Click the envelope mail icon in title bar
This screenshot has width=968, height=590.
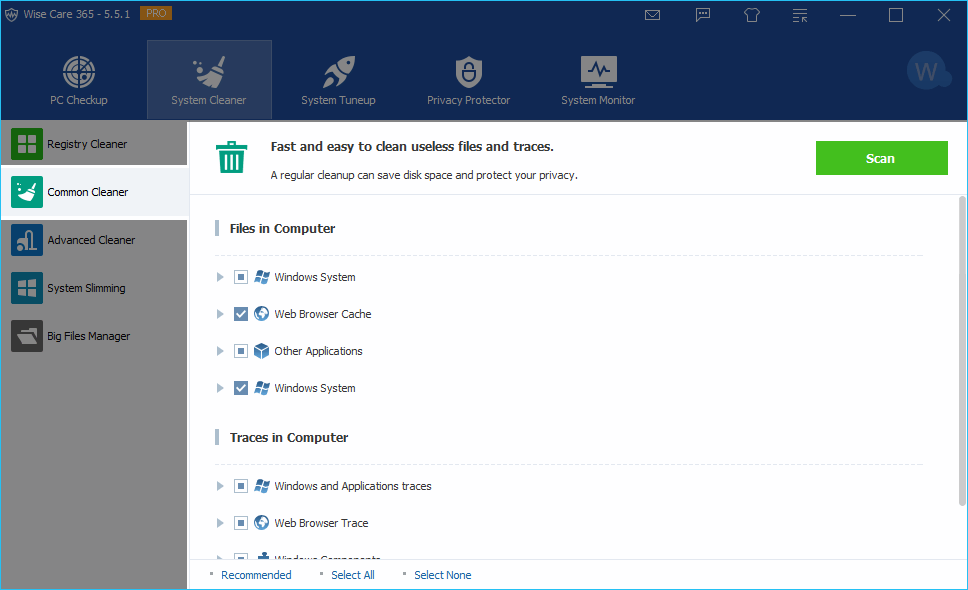click(x=653, y=15)
